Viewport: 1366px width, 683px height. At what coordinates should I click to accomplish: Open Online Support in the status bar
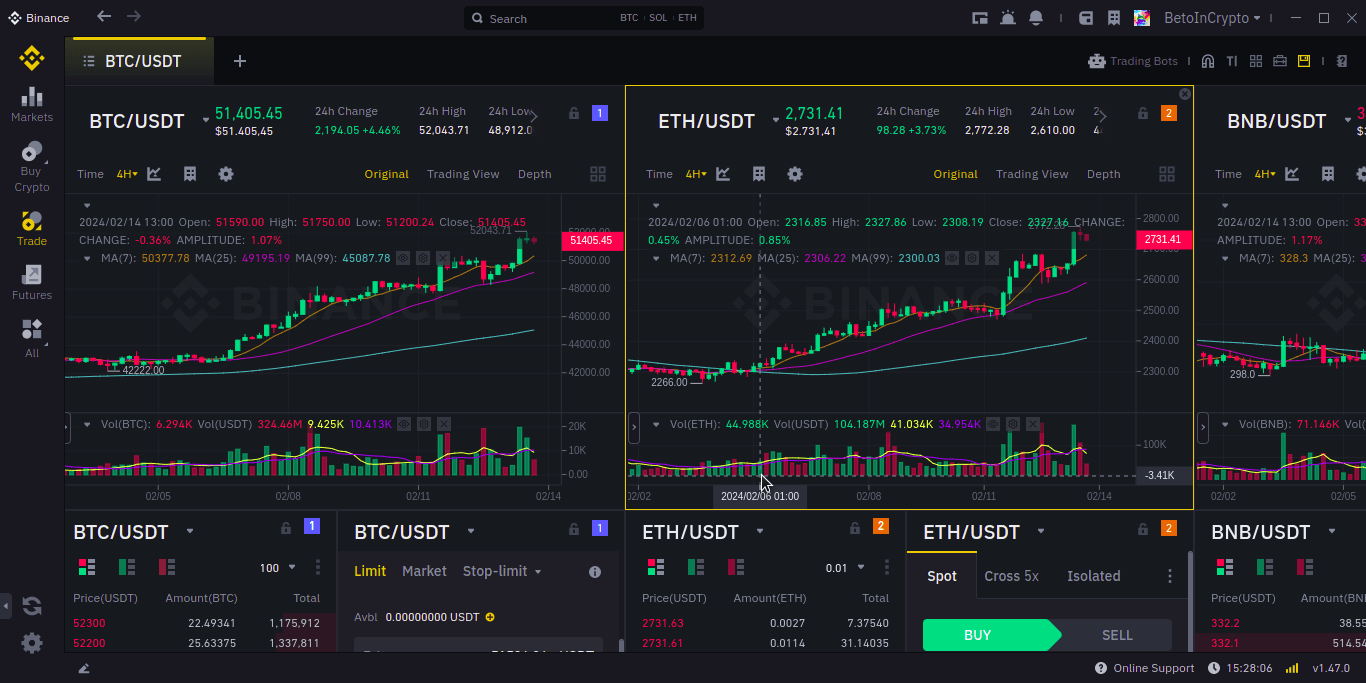[x=1145, y=668]
